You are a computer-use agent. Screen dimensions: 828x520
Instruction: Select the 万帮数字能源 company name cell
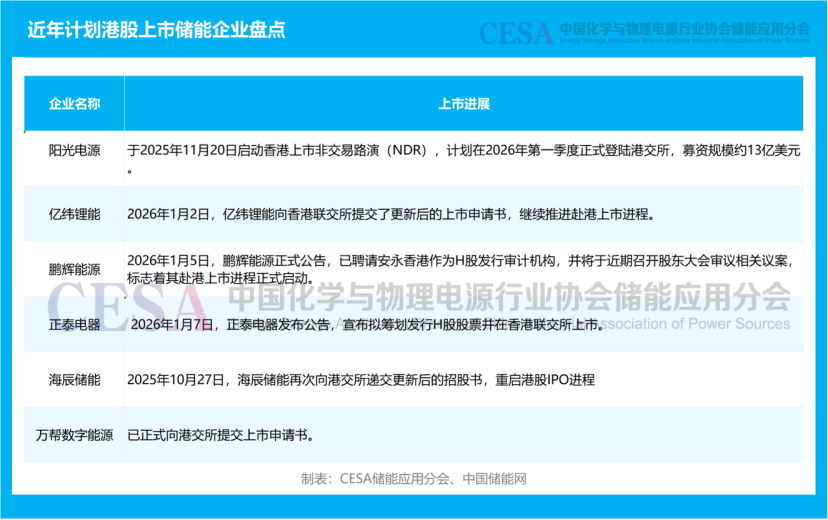pyautogui.click(x=74, y=435)
